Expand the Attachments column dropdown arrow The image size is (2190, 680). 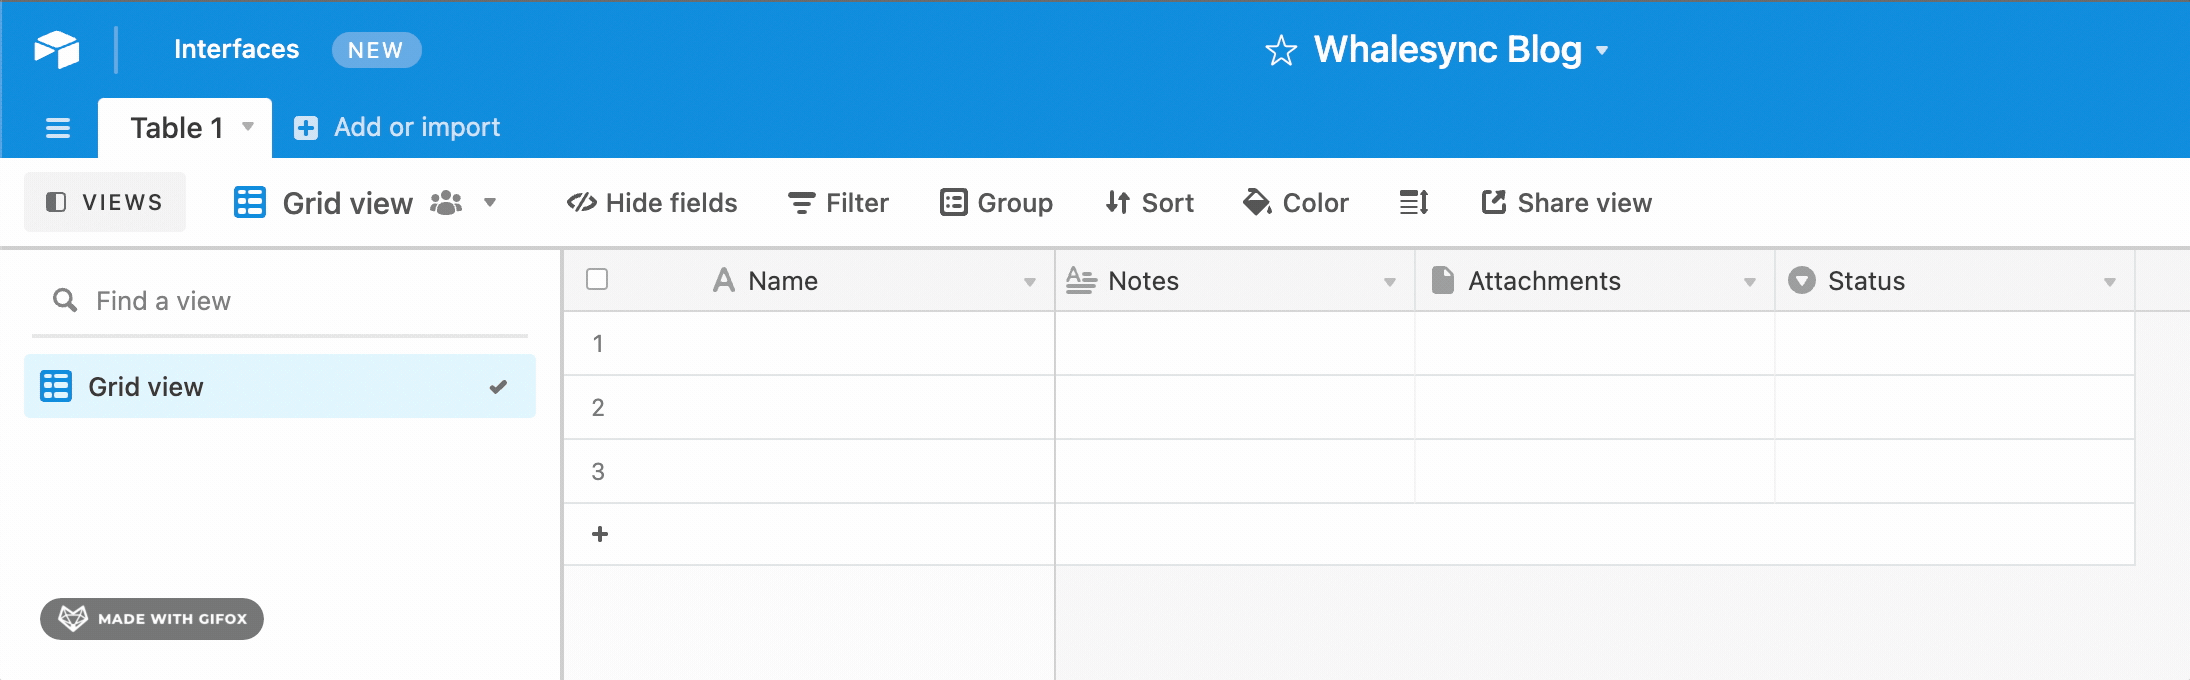pyautogui.click(x=1750, y=282)
